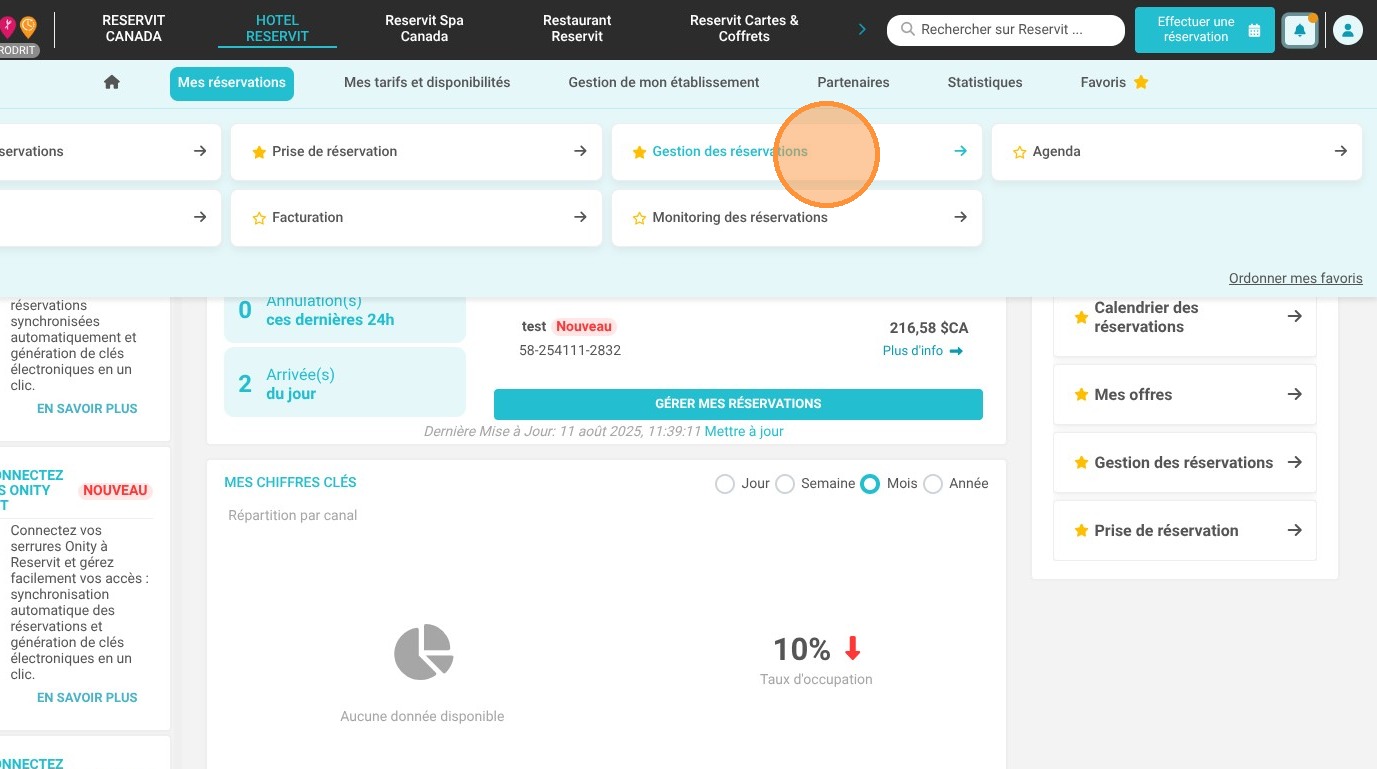Toggle favorite star for Gestion des réservations menu card
The height and width of the screenshot is (769, 1377).
coord(639,152)
